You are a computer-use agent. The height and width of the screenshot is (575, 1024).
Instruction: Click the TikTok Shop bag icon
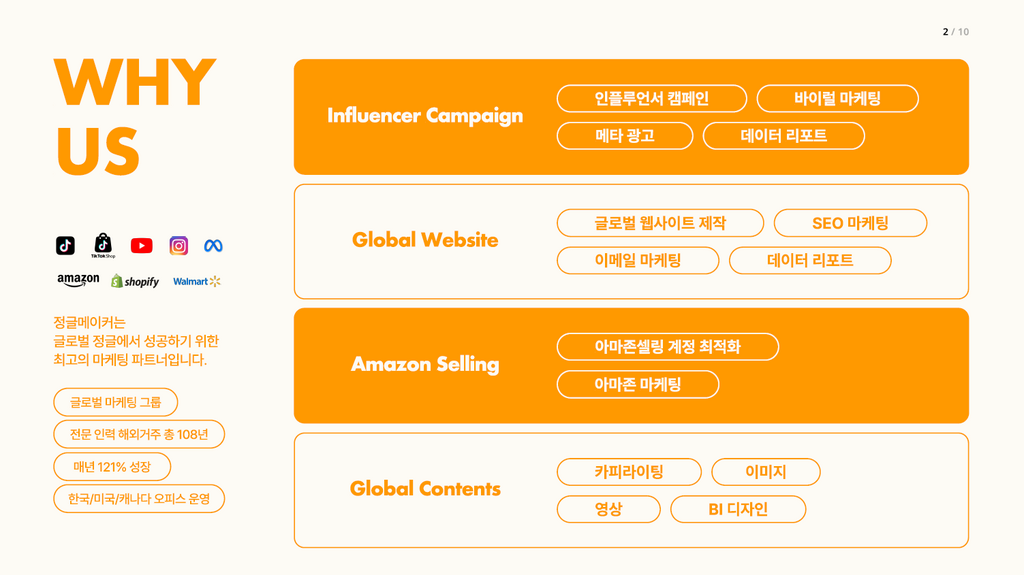(x=103, y=245)
